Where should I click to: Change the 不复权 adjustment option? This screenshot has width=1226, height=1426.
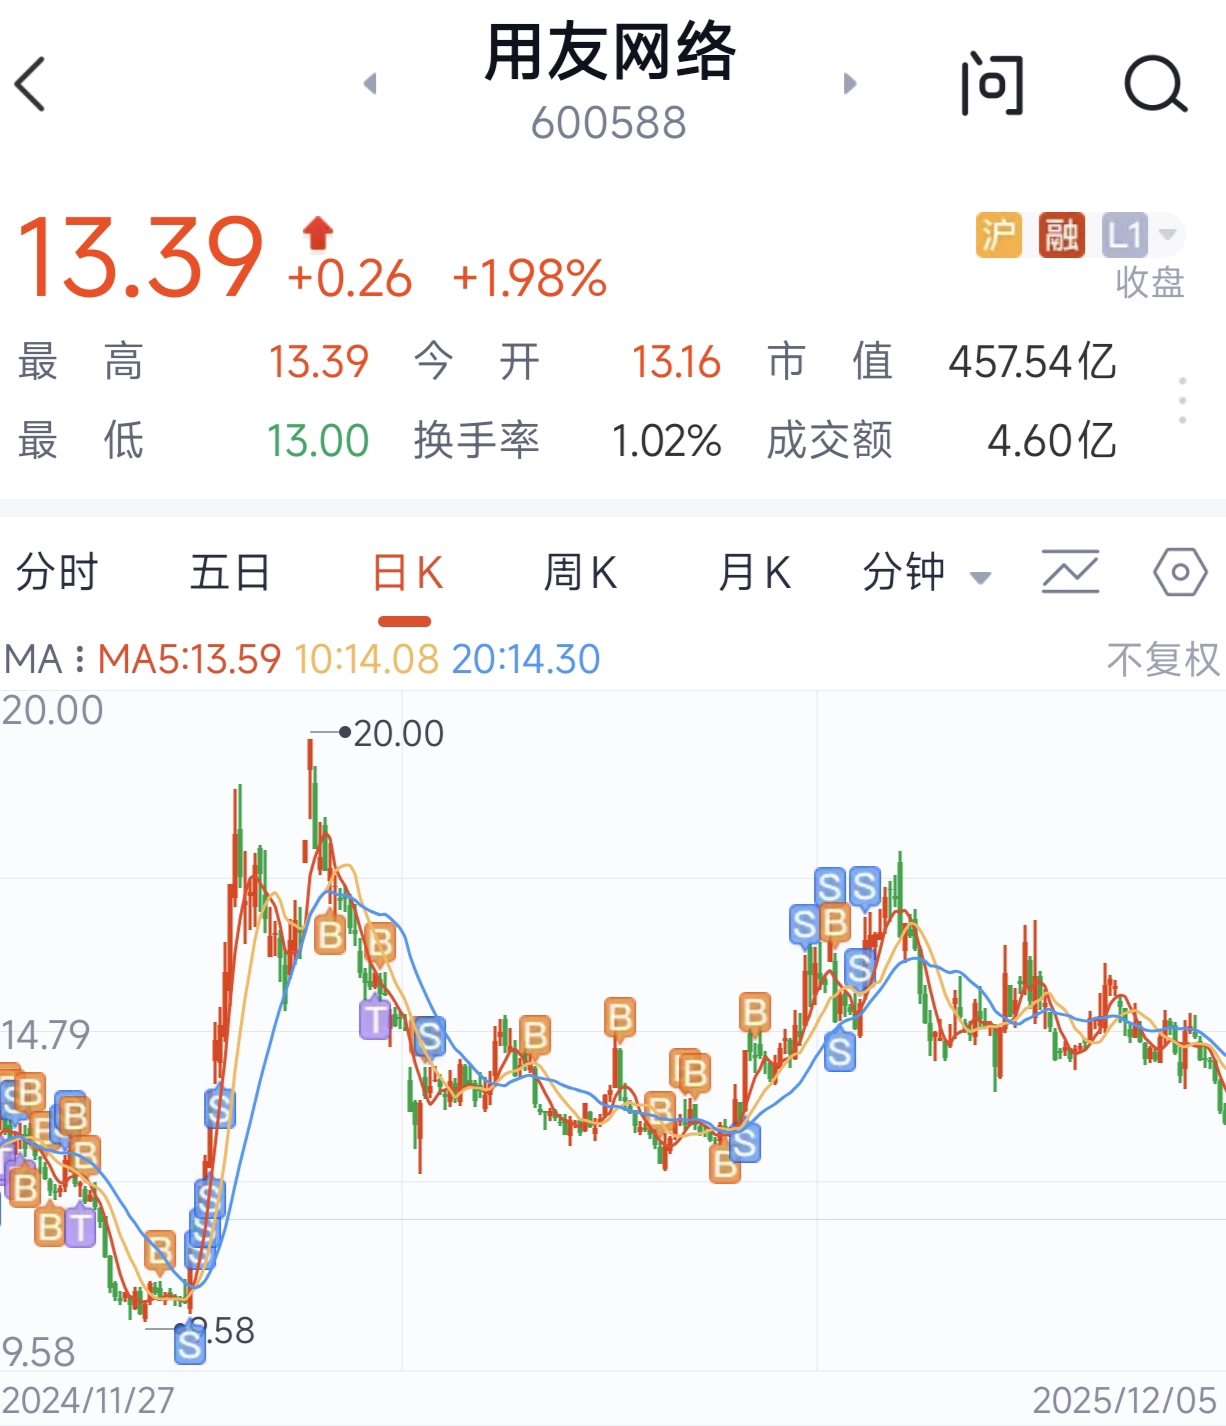click(x=1163, y=659)
